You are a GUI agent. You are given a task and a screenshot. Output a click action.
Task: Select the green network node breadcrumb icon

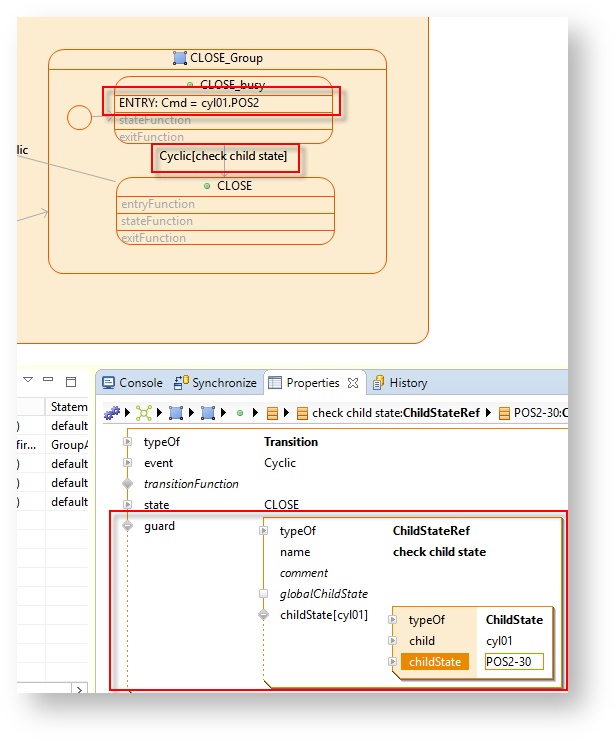click(144, 412)
